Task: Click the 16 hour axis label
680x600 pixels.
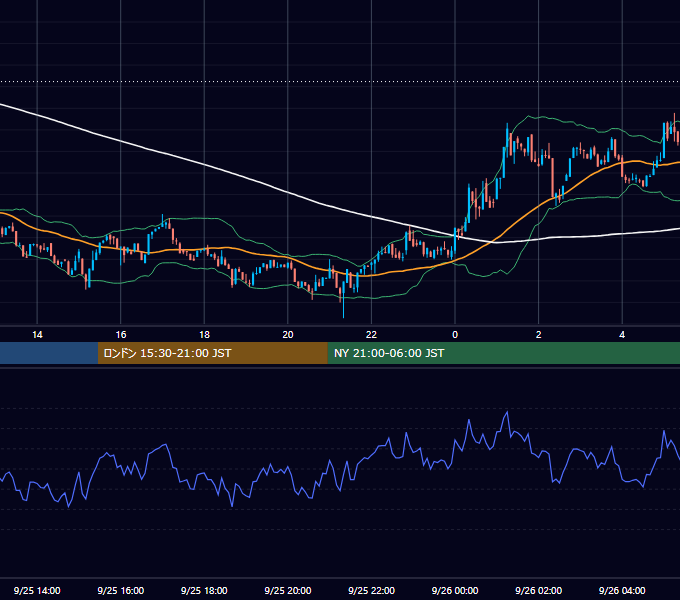Action: (x=121, y=335)
